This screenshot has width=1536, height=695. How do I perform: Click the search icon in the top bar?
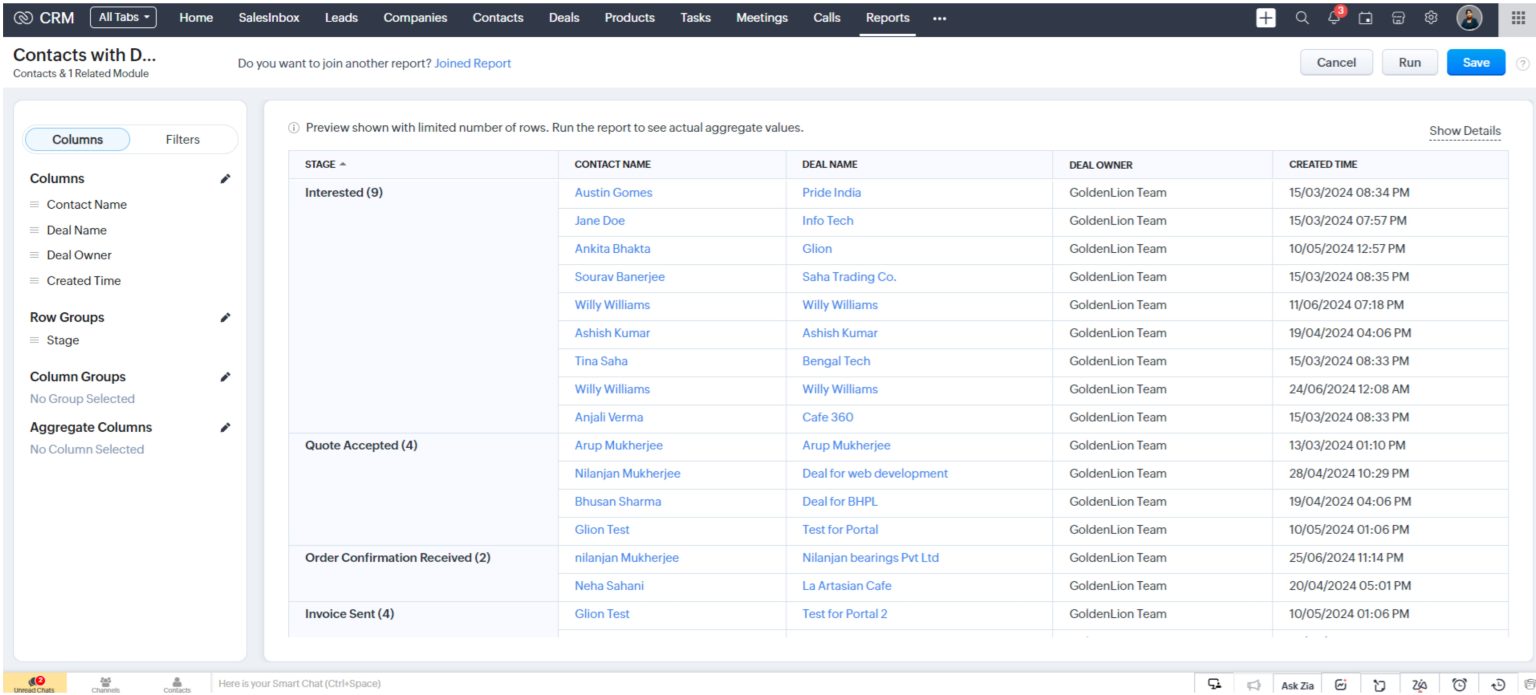(x=1301, y=17)
